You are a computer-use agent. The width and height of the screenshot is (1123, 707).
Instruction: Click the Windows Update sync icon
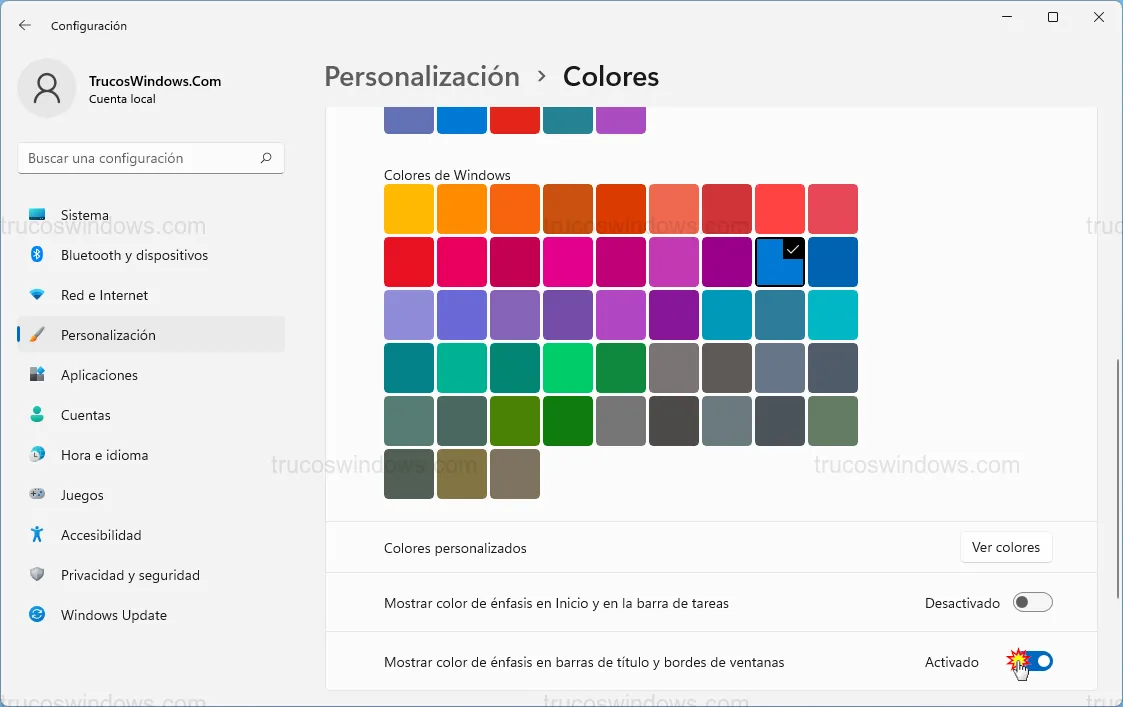coord(37,615)
